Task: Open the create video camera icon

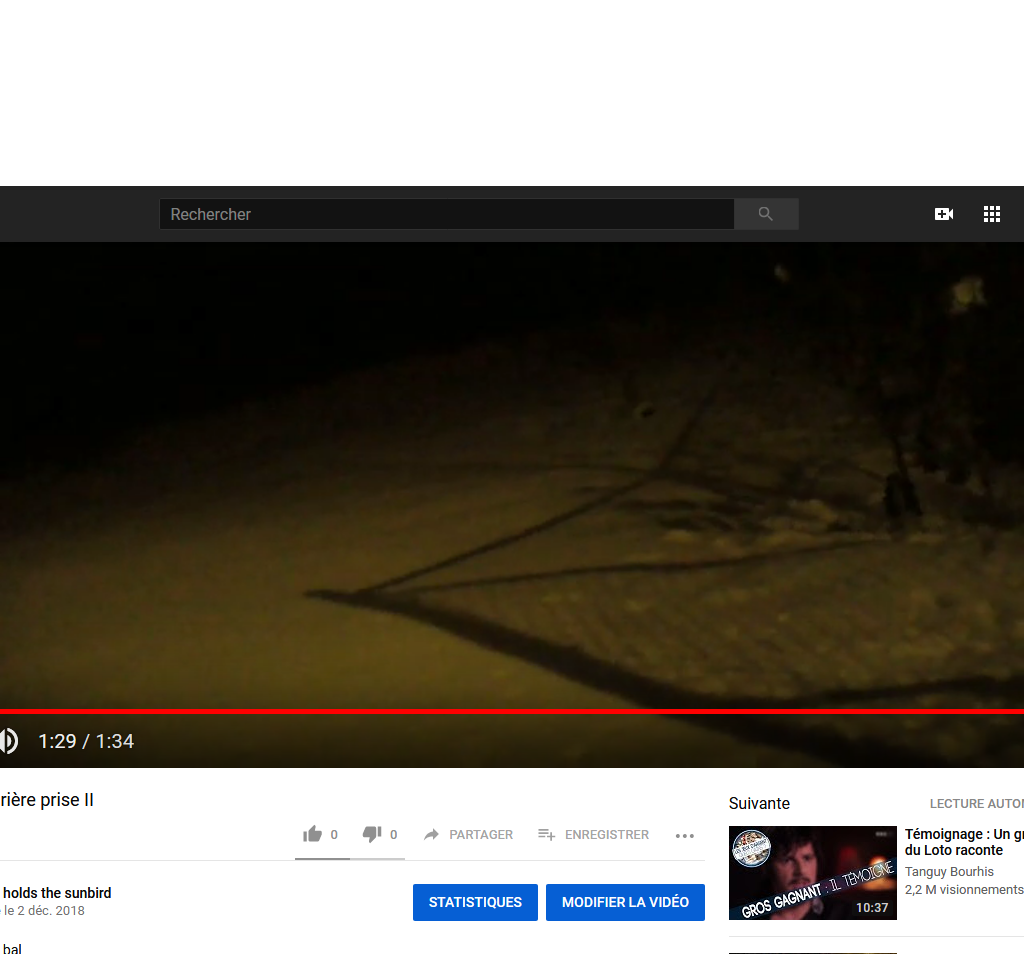Action: click(943, 214)
